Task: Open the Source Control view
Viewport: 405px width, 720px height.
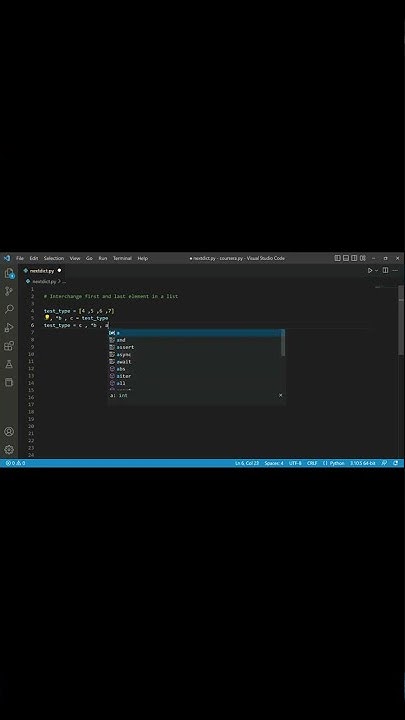Action: (9, 291)
